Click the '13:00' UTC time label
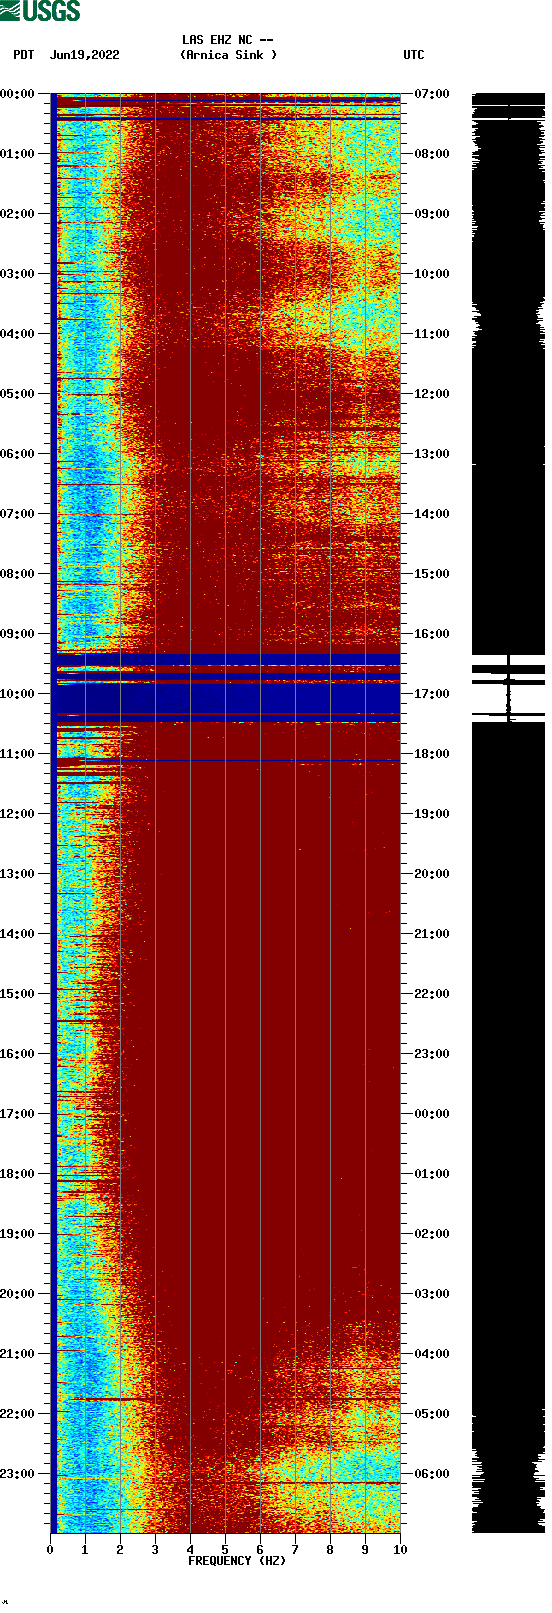 pyautogui.click(x=432, y=454)
